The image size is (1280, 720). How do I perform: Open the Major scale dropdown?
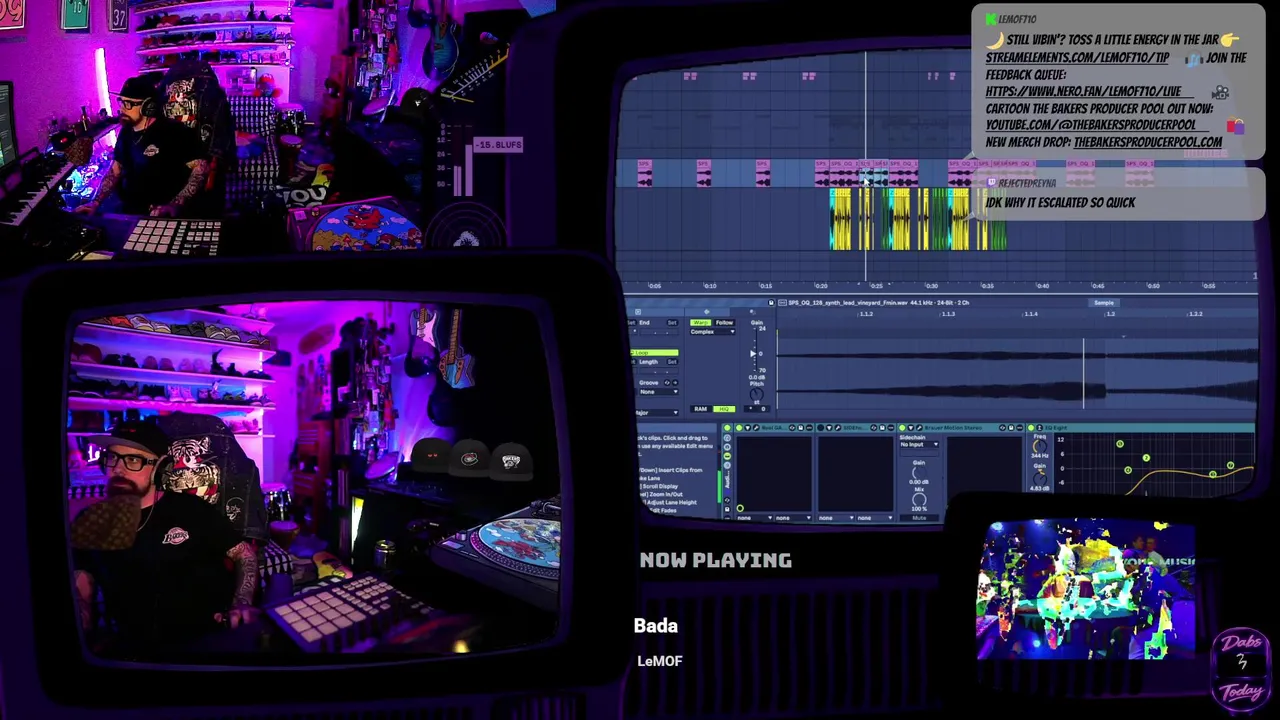click(x=656, y=412)
